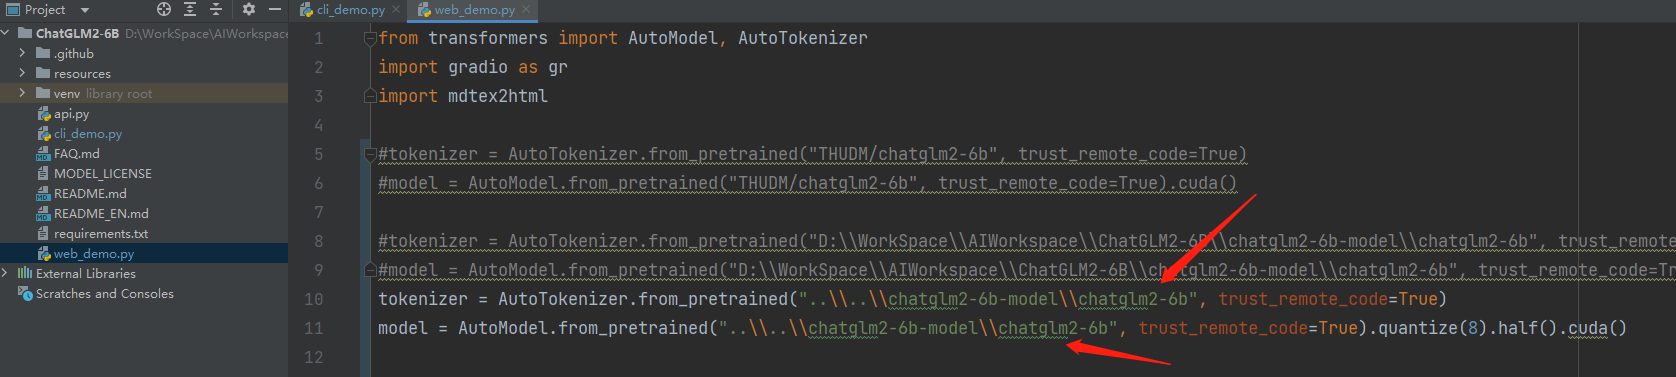Expand the .github folder

point(22,53)
